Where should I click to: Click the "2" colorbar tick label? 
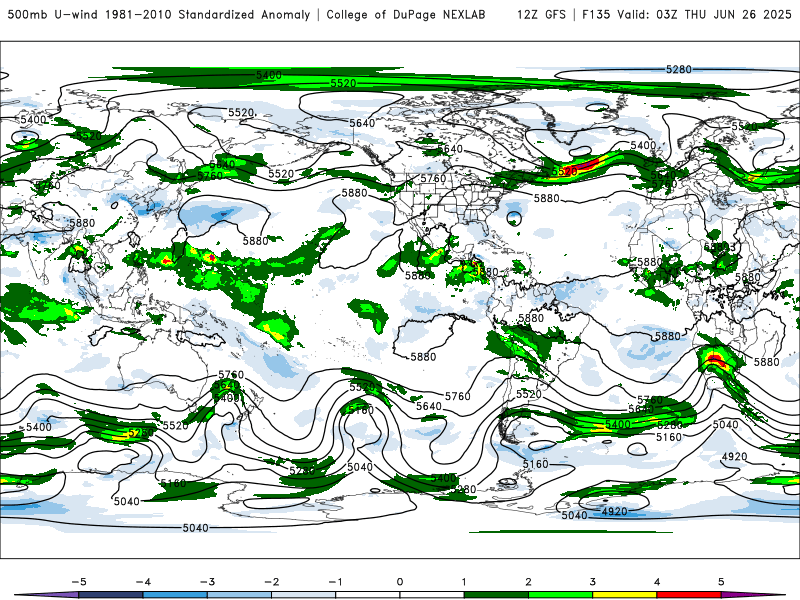point(529,582)
